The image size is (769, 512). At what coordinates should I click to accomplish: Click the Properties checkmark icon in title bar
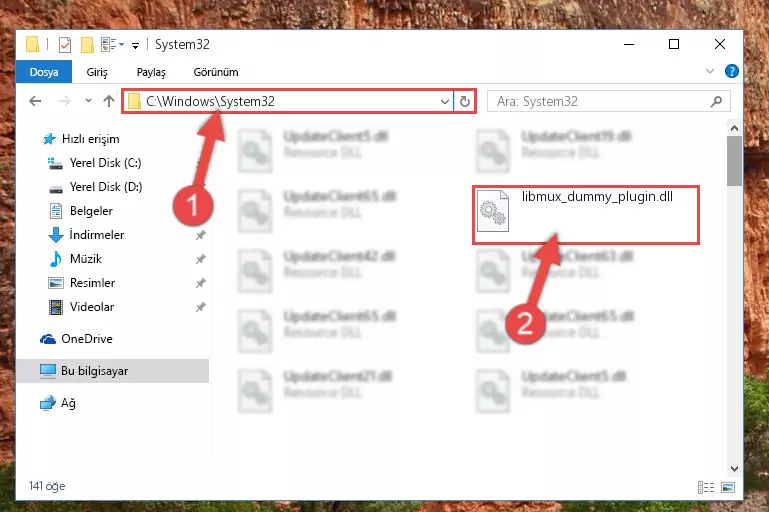click(65, 45)
